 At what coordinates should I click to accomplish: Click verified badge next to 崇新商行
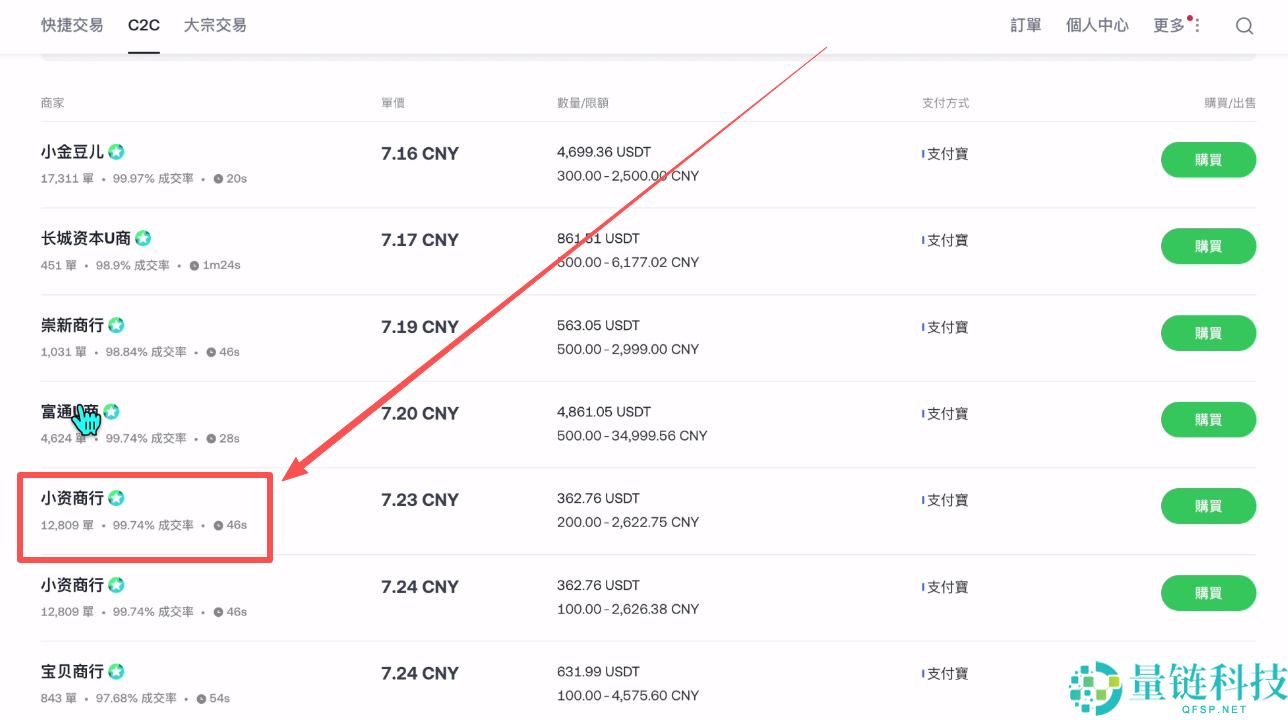pos(116,325)
